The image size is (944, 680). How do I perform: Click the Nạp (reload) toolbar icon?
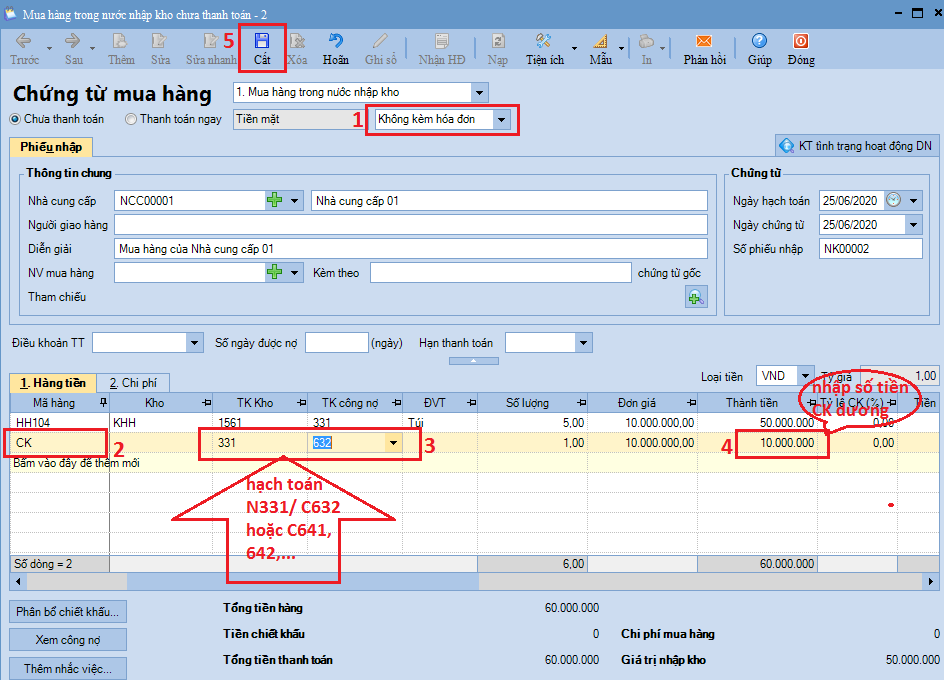(498, 41)
